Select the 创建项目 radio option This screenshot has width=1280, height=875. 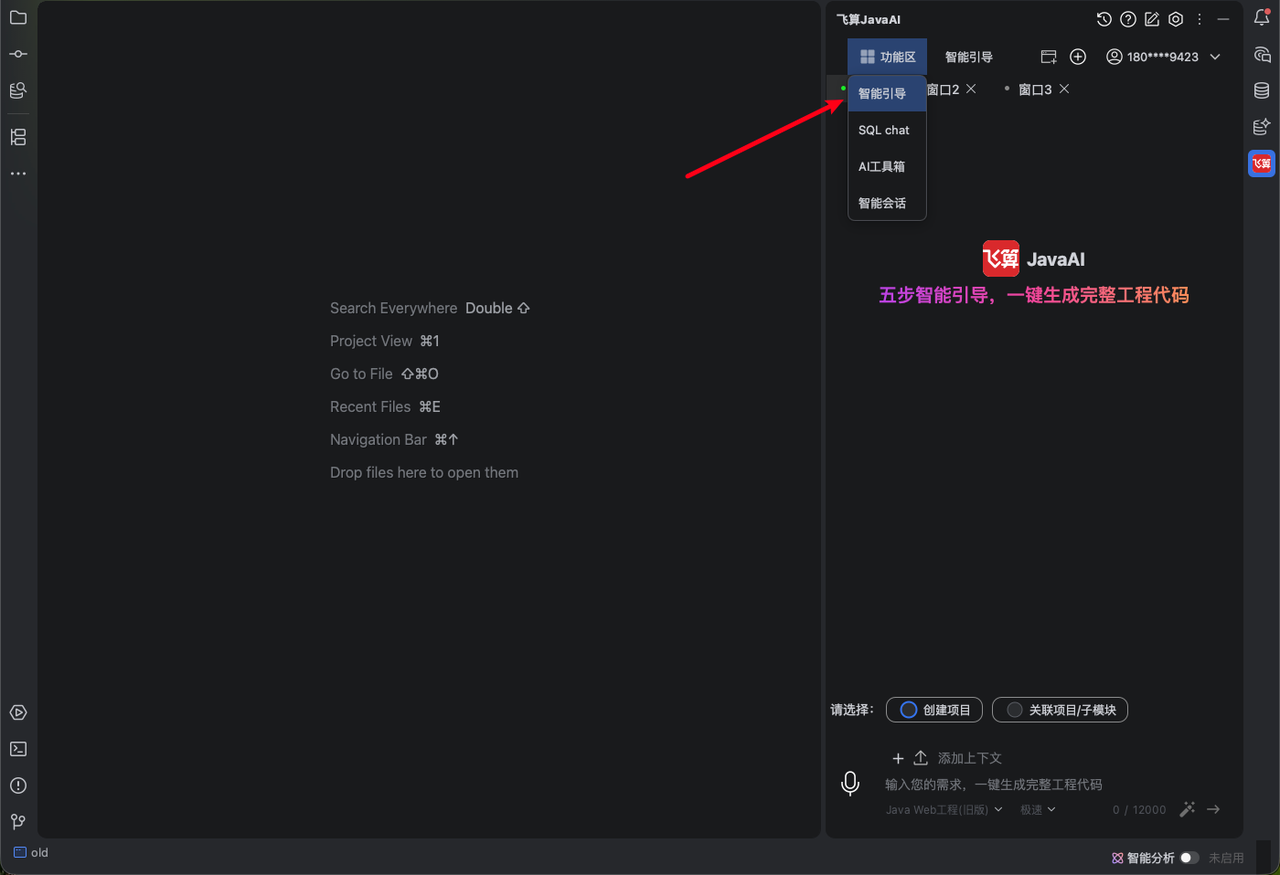click(x=935, y=710)
